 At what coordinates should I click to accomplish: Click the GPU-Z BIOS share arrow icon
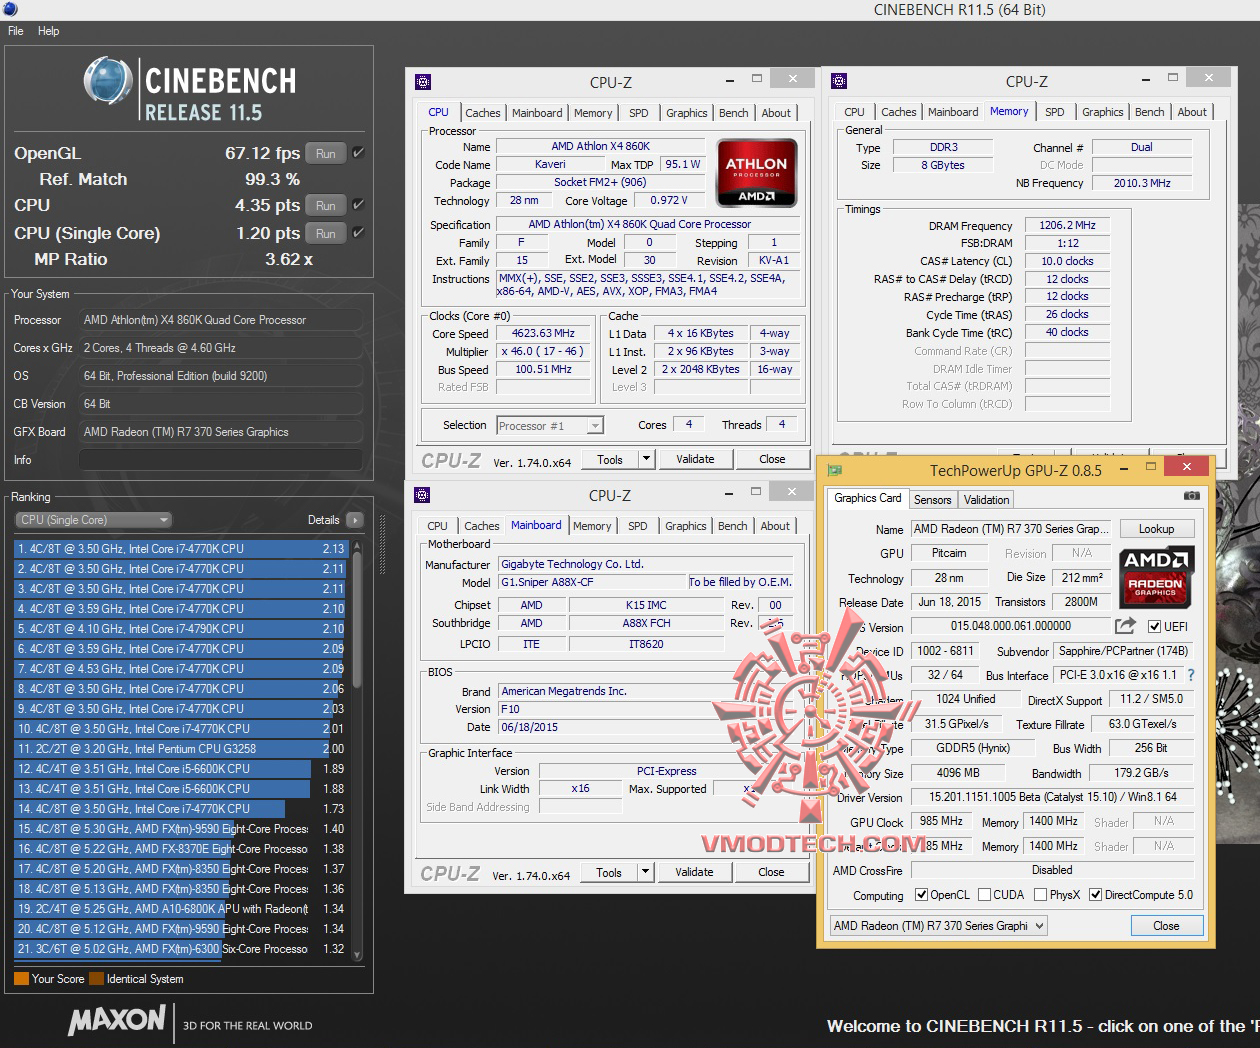click(1125, 626)
